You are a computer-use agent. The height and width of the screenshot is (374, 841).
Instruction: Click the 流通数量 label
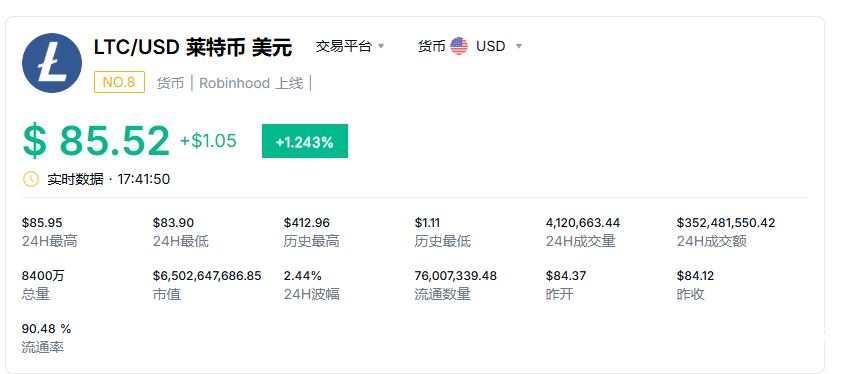[x=442, y=294]
